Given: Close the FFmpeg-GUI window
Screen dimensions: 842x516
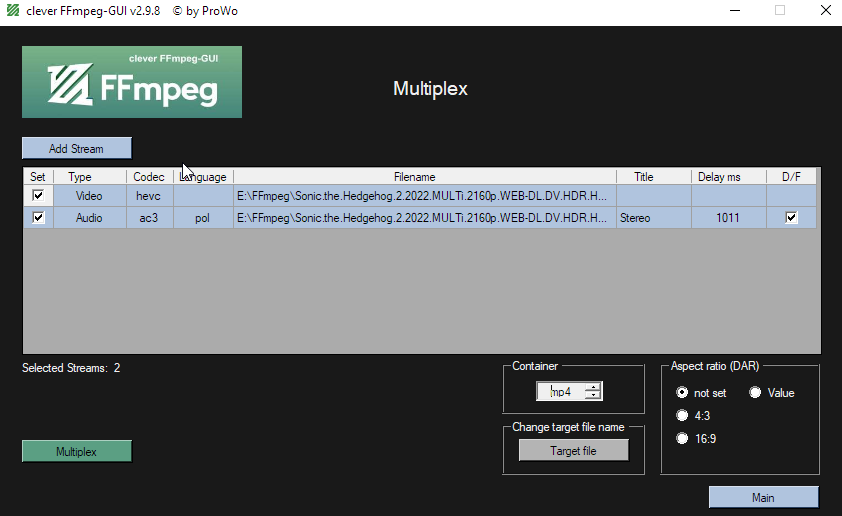Looking at the screenshot, I should click(x=826, y=10).
